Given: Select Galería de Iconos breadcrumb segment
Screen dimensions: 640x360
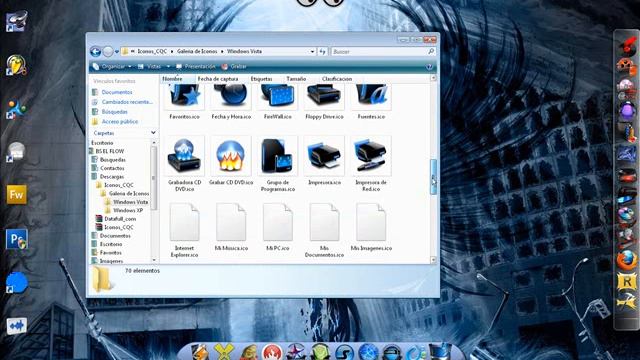Looking at the screenshot, I should point(197,51).
